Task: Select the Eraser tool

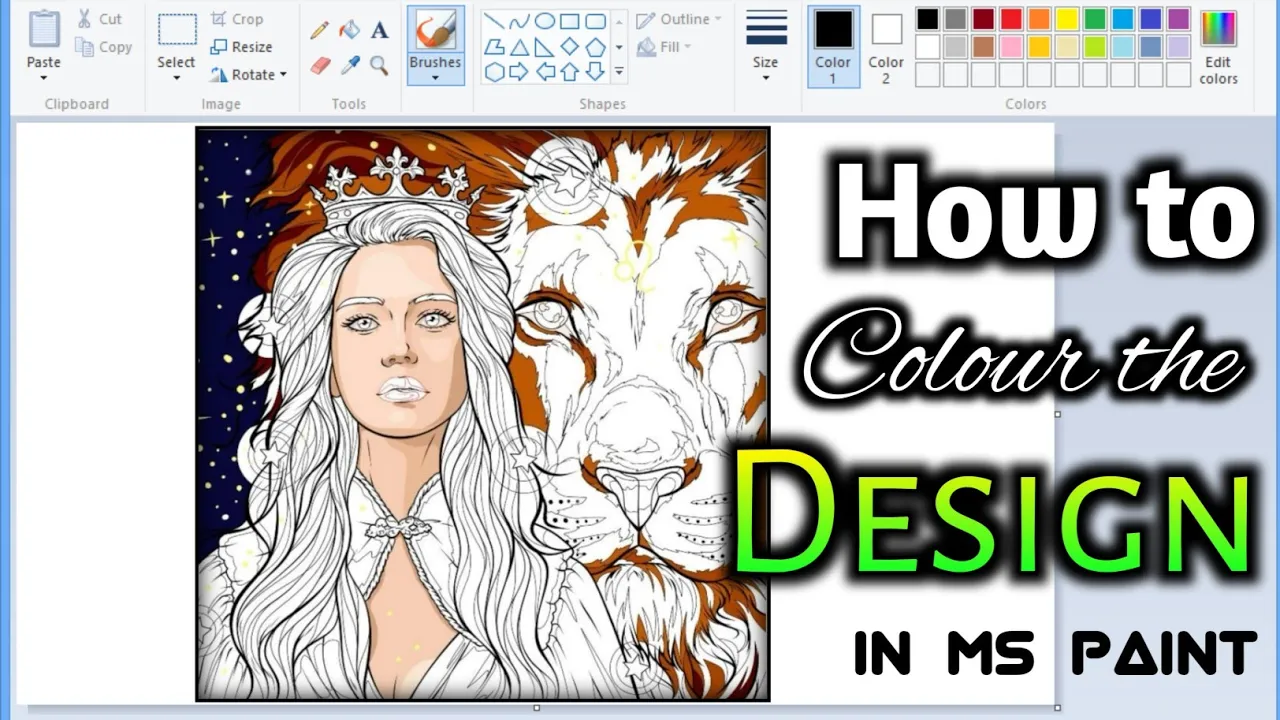Action: tap(320, 65)
